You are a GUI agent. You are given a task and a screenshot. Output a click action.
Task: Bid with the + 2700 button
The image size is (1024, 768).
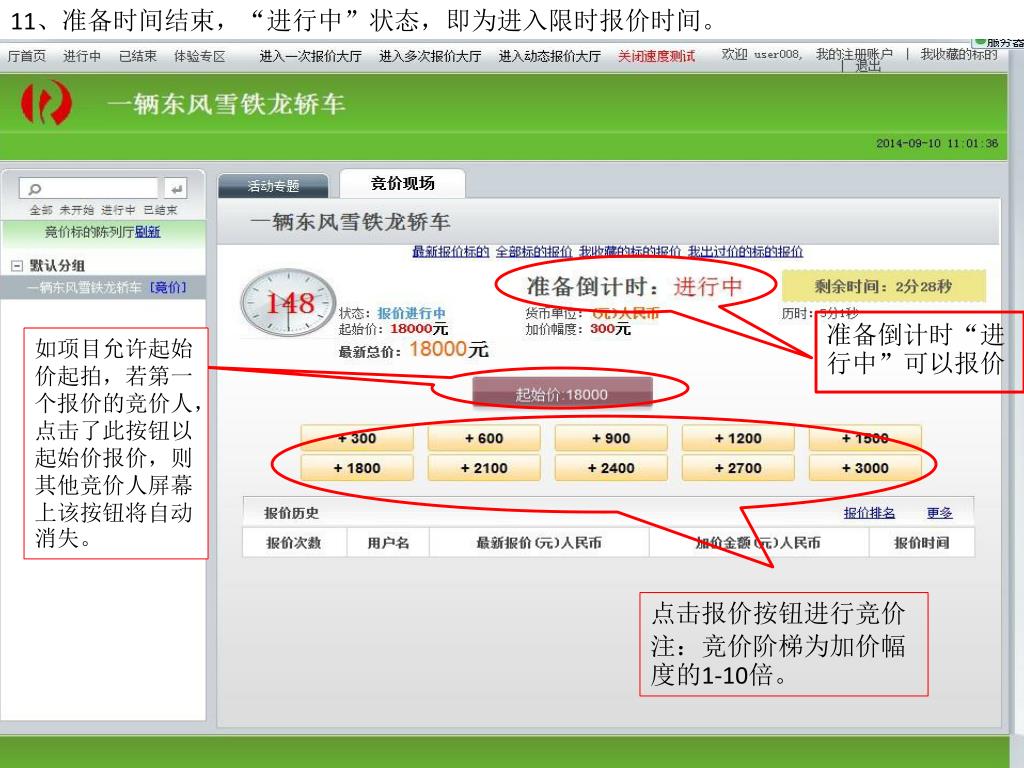tap(738, 468)
